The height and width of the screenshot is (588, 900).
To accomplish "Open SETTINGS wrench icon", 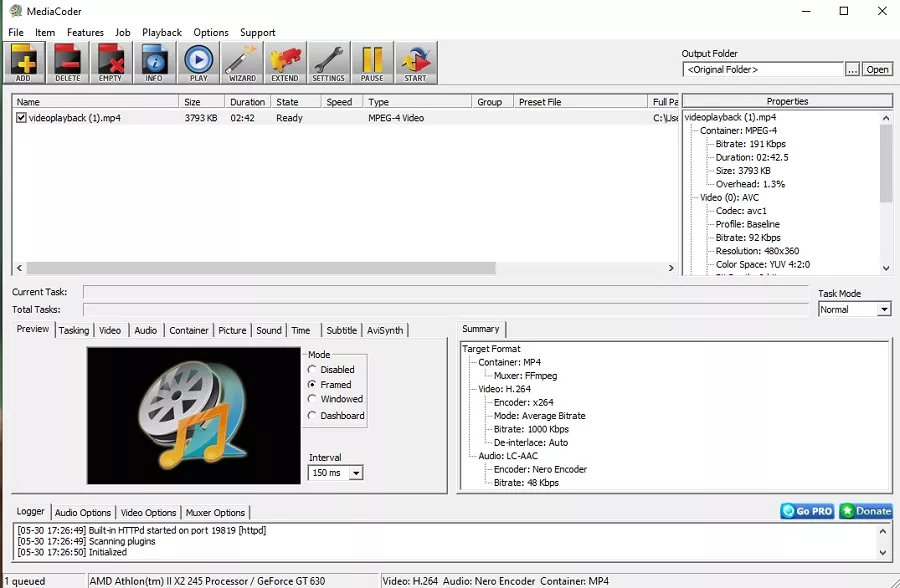I will pyautogui.click(x=328, y=62).
